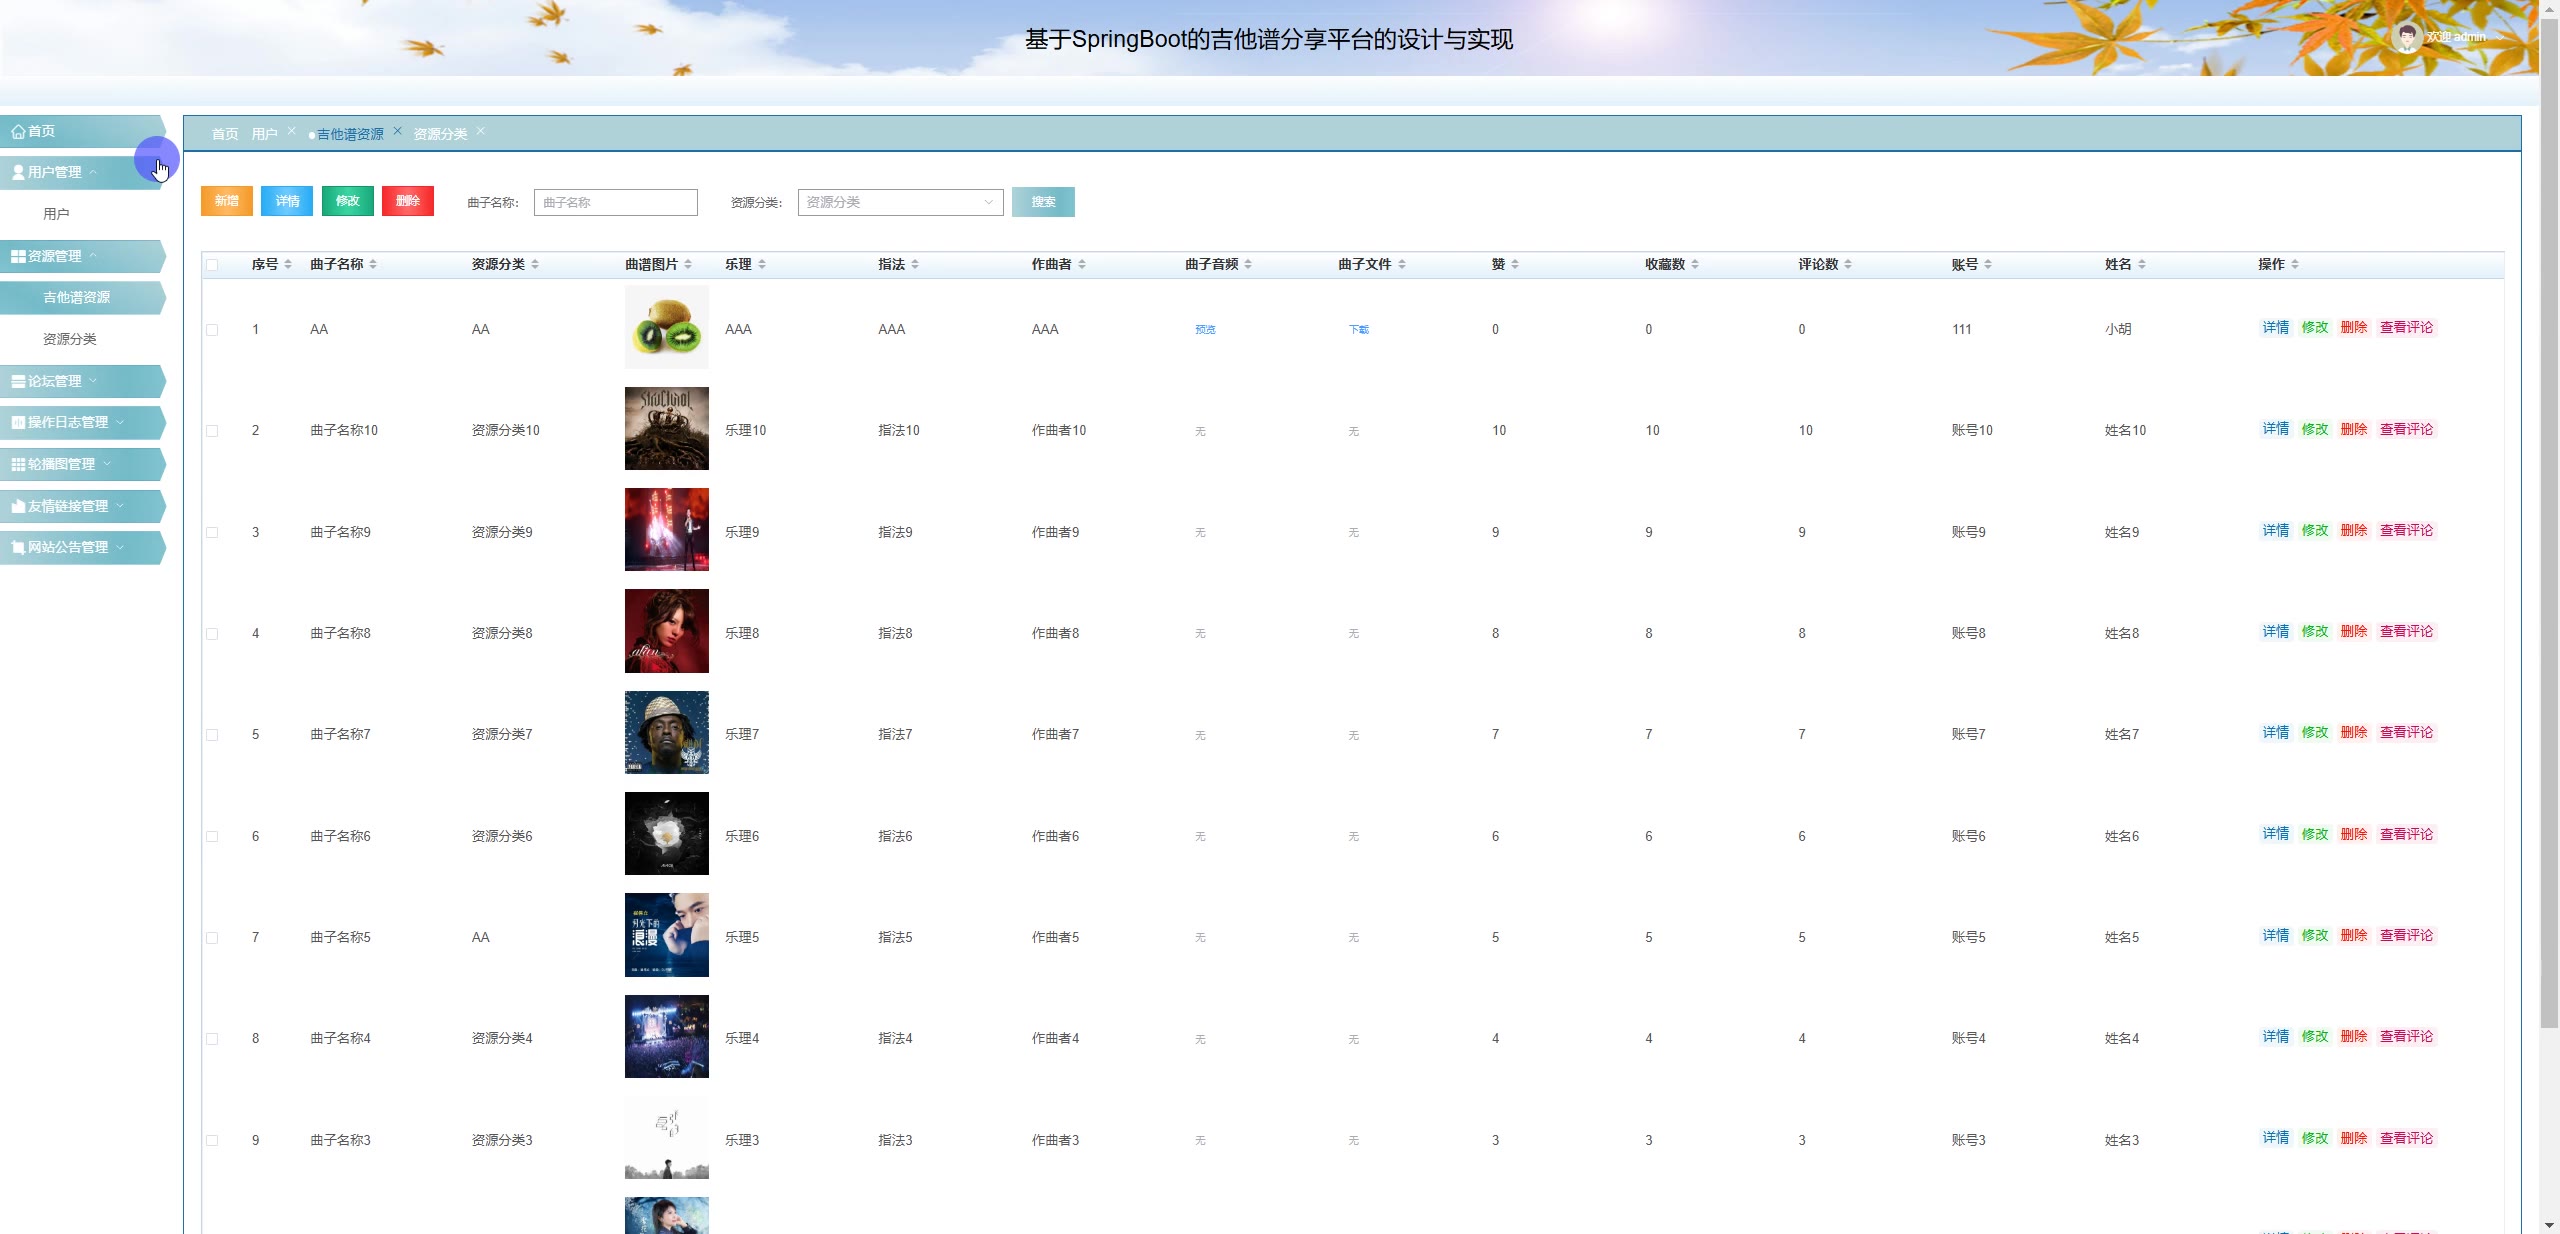The height and width of the screenshot is (1234, 2560).
Task: Click the operation log management icon
Action: (x=18, y=423)
